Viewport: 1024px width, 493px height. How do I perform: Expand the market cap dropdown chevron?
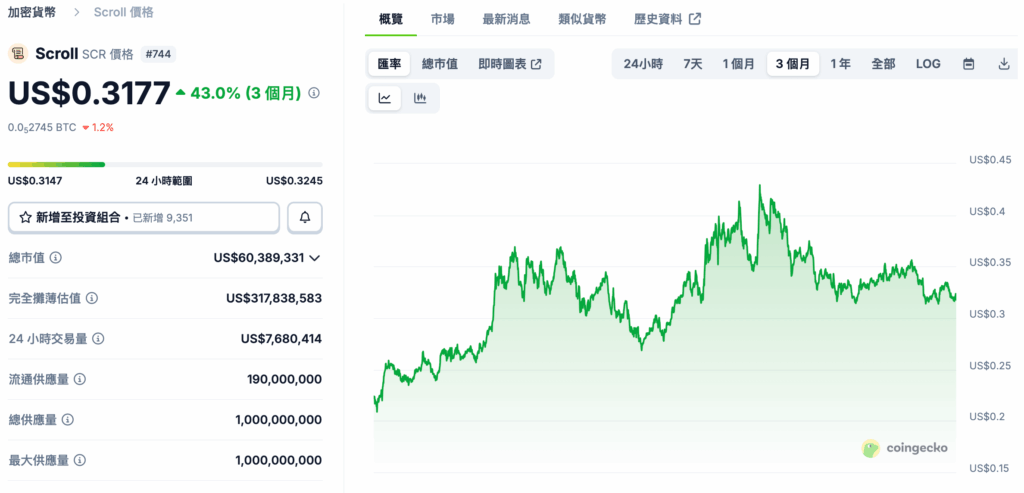315,258
